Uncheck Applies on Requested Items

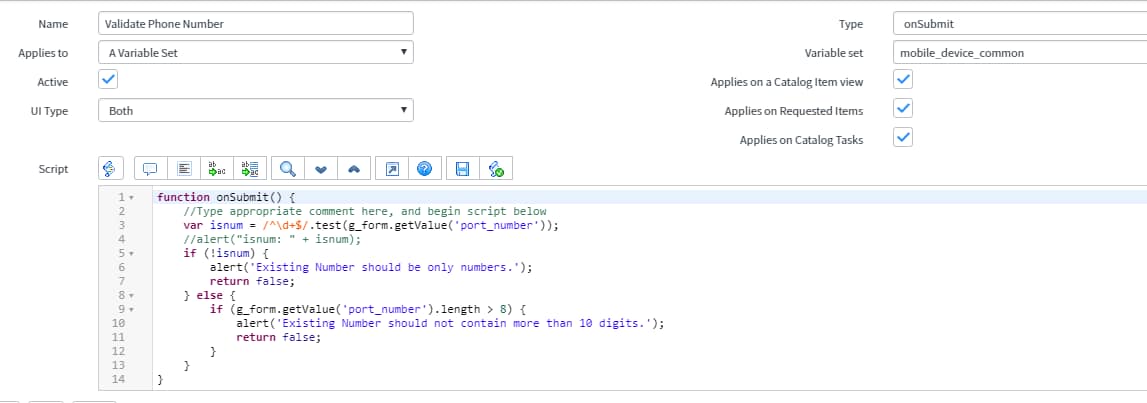pyautogui.click(x=902, y=109)
